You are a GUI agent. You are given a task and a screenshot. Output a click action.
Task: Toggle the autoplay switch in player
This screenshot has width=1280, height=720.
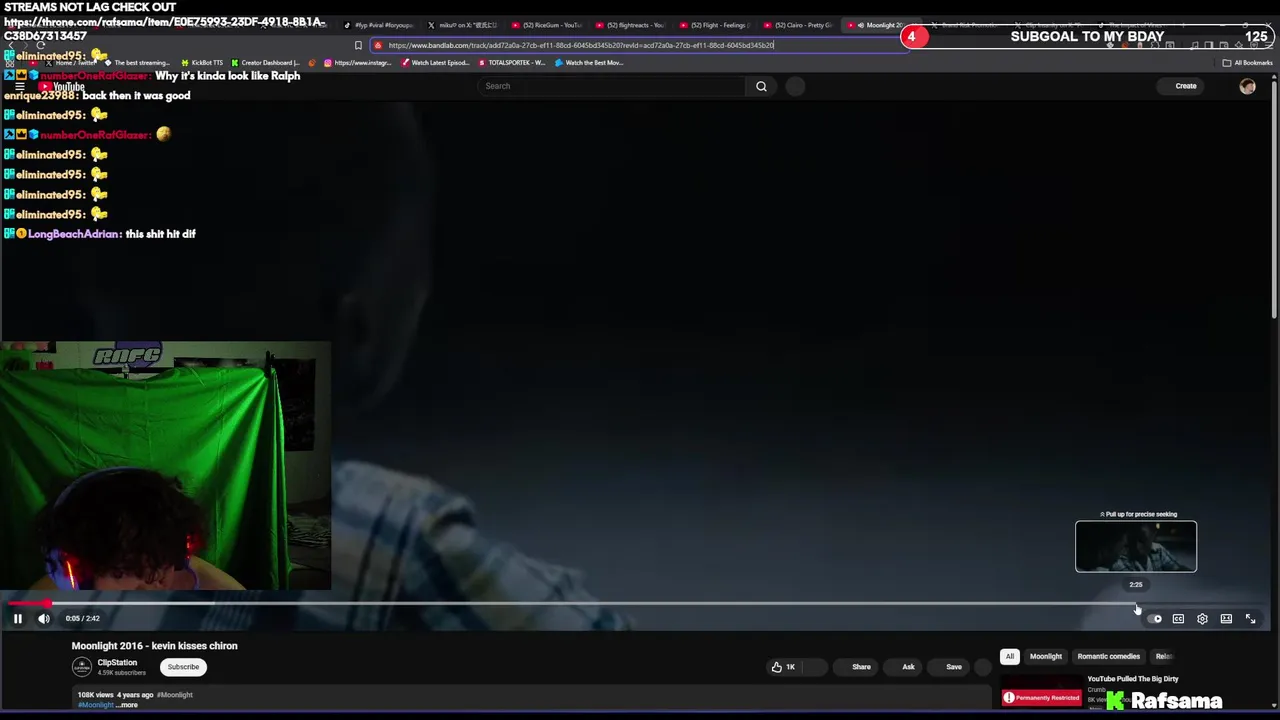pos(1154,619)
